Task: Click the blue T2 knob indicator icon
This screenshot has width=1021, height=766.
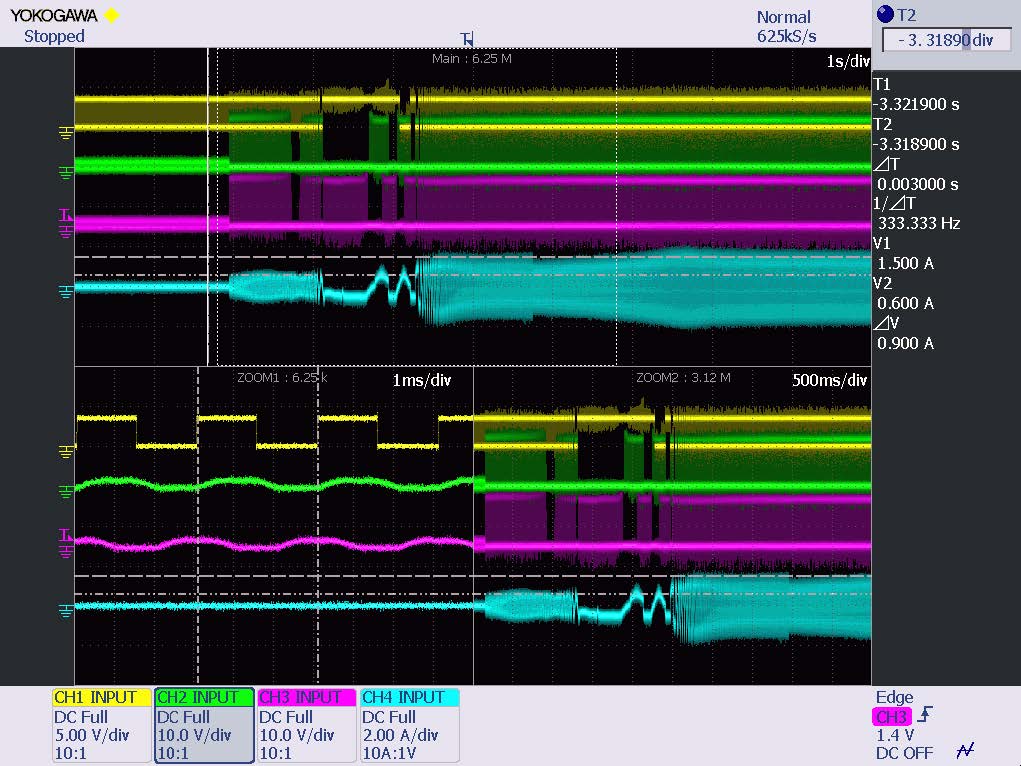Action: click(886, 14)
